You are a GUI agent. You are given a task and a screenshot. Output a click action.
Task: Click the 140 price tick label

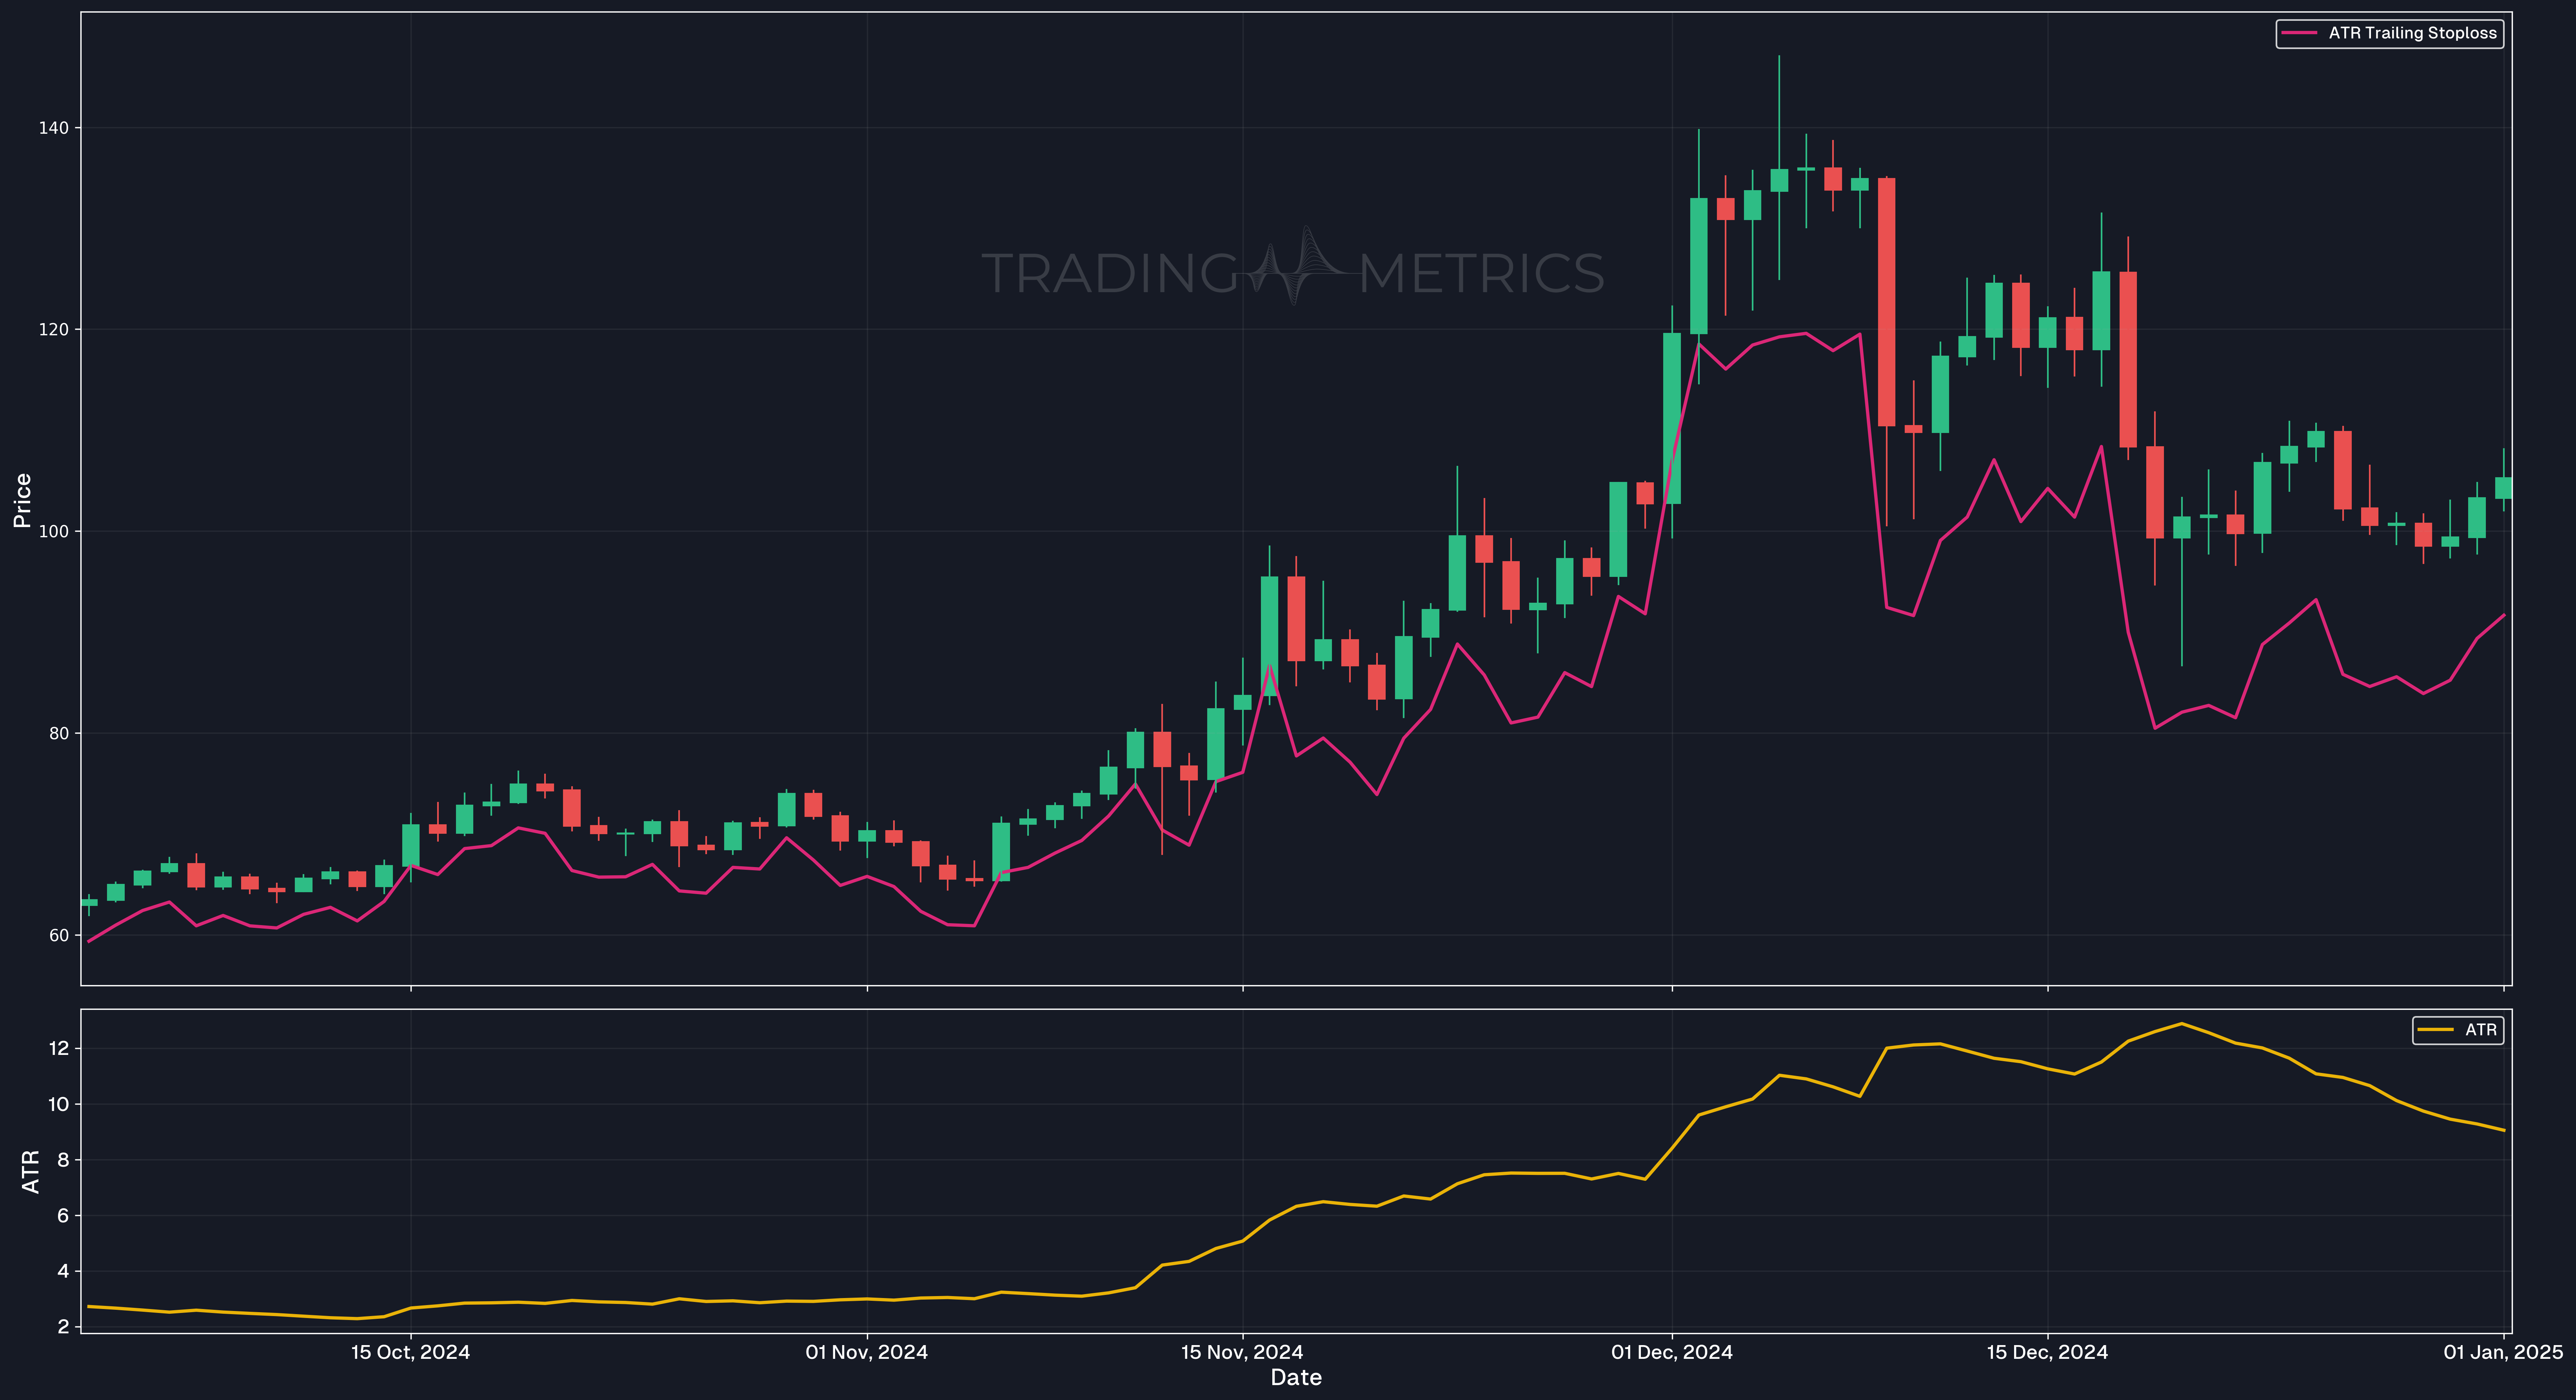point(54,128)
